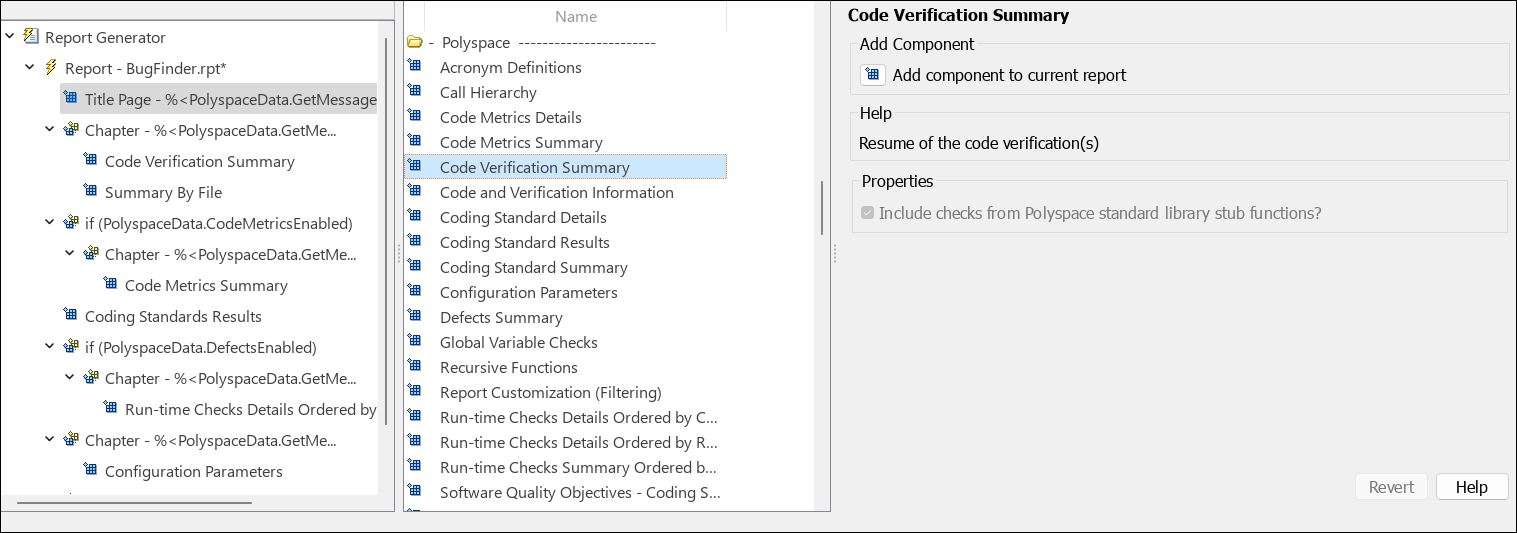The width and height of the screenshot is (1517, 533).
Task: Click the icon next to Acronym Definitions
Action: [x=415, y=67]
